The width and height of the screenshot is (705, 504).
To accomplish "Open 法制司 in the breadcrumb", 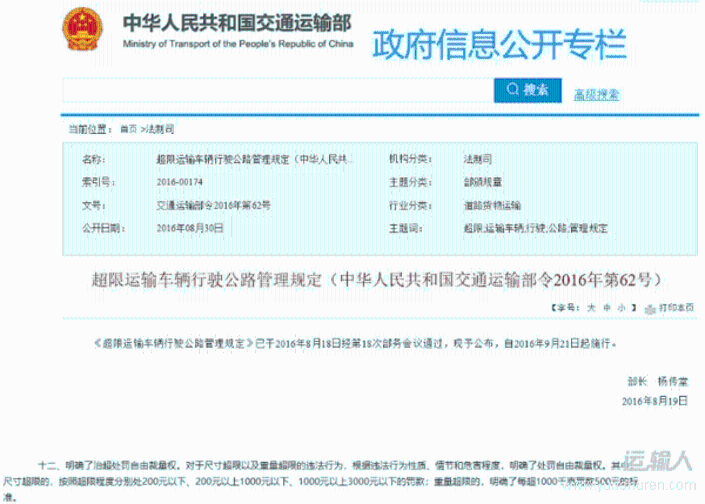I will (x=160, y=129).
